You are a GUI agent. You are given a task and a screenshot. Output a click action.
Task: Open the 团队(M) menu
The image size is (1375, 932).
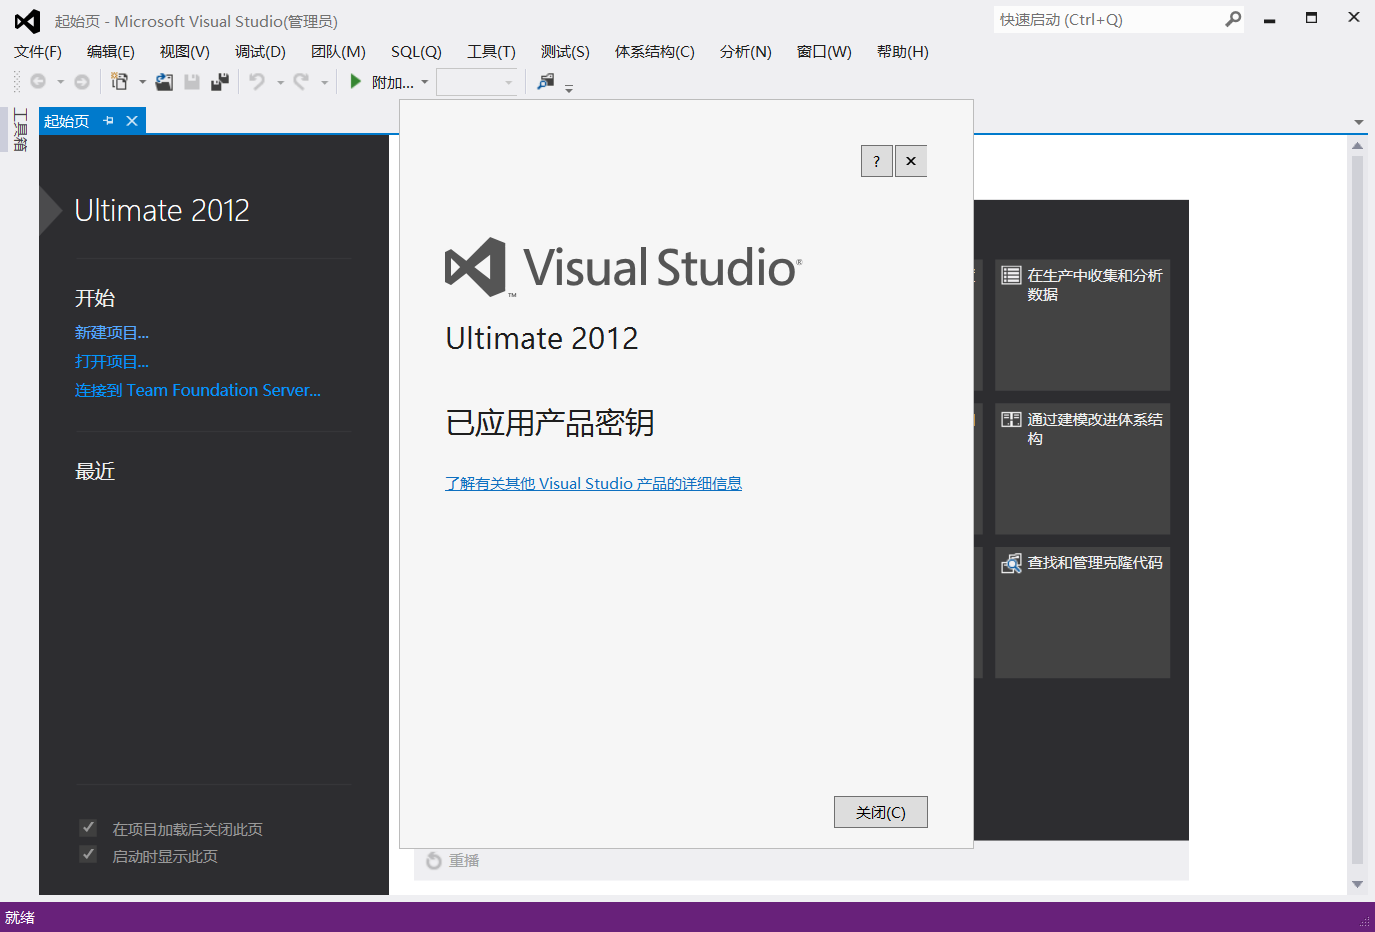338,52
